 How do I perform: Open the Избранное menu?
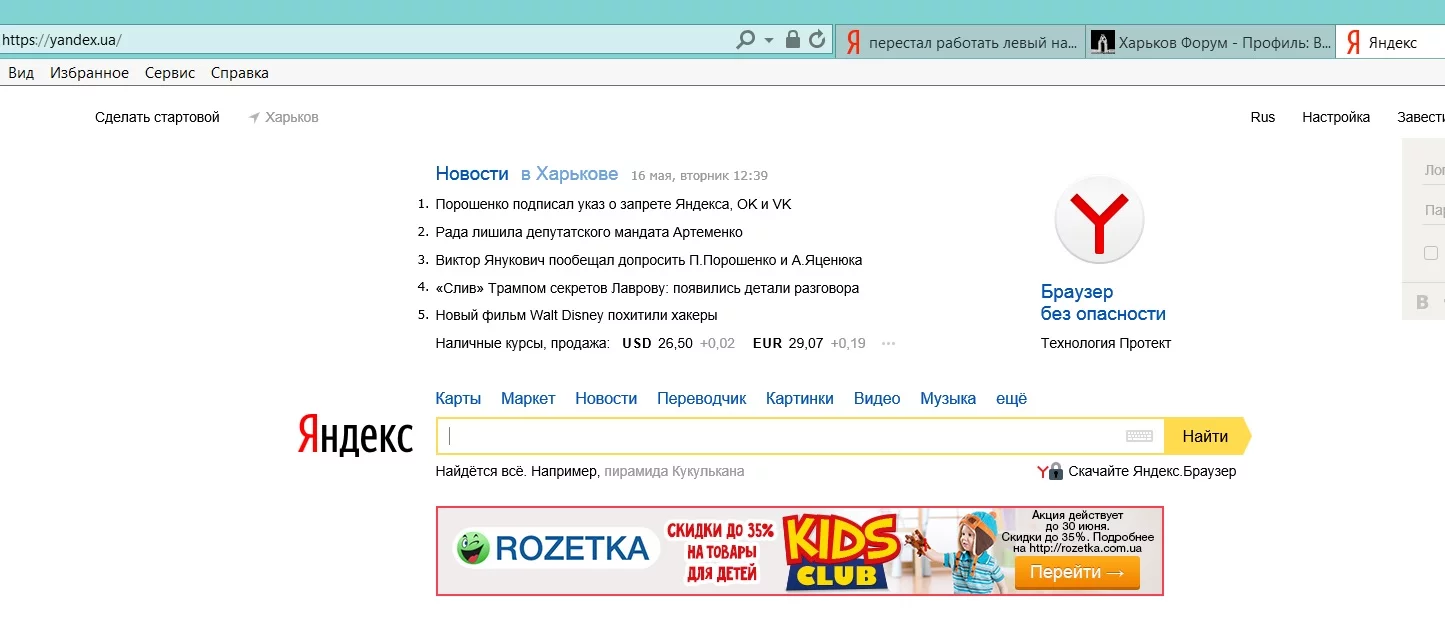click(x=89, y=73)
